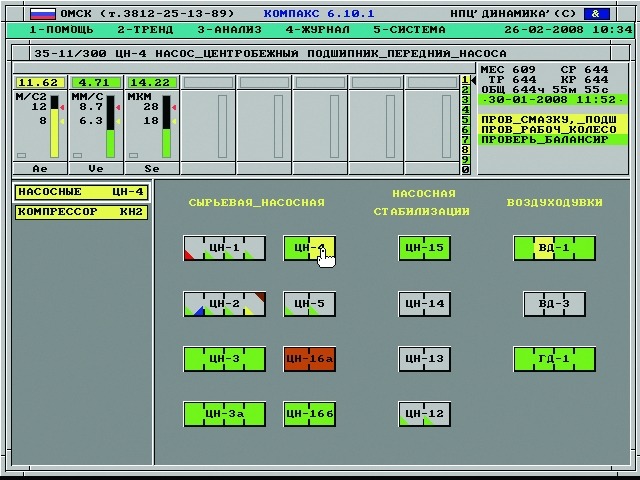
Task: Click the 11.62 acceleration value
Action: (40, 82)
